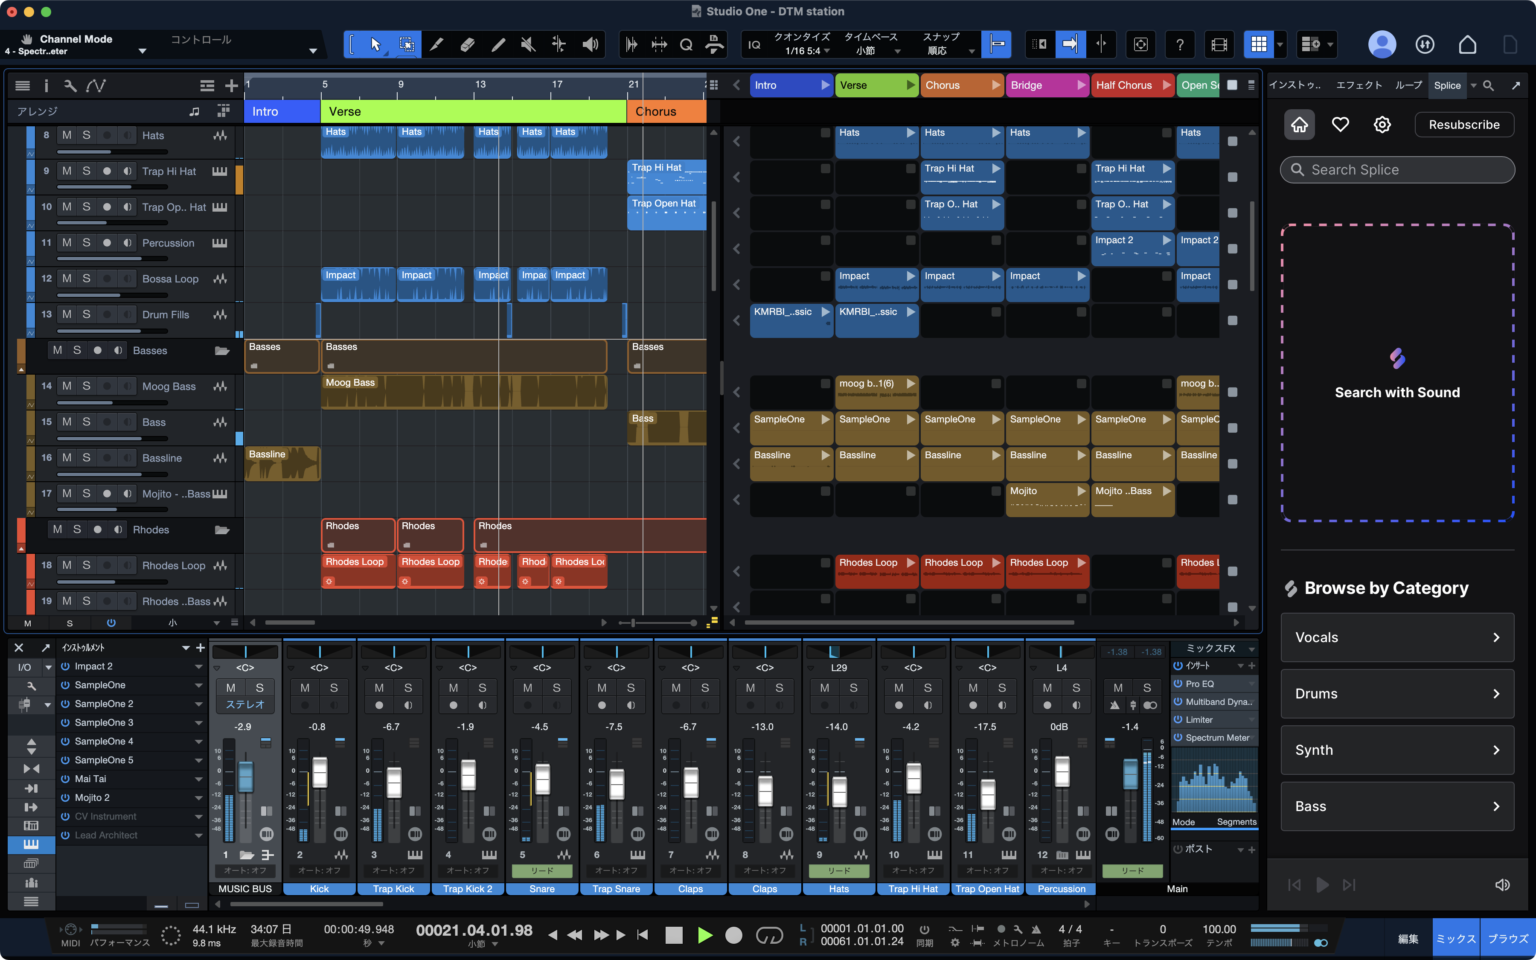The height and width of the screenshot is (960, 1536).
Task: Click the Splice home icon
Action: click(x=1298, y=124)
